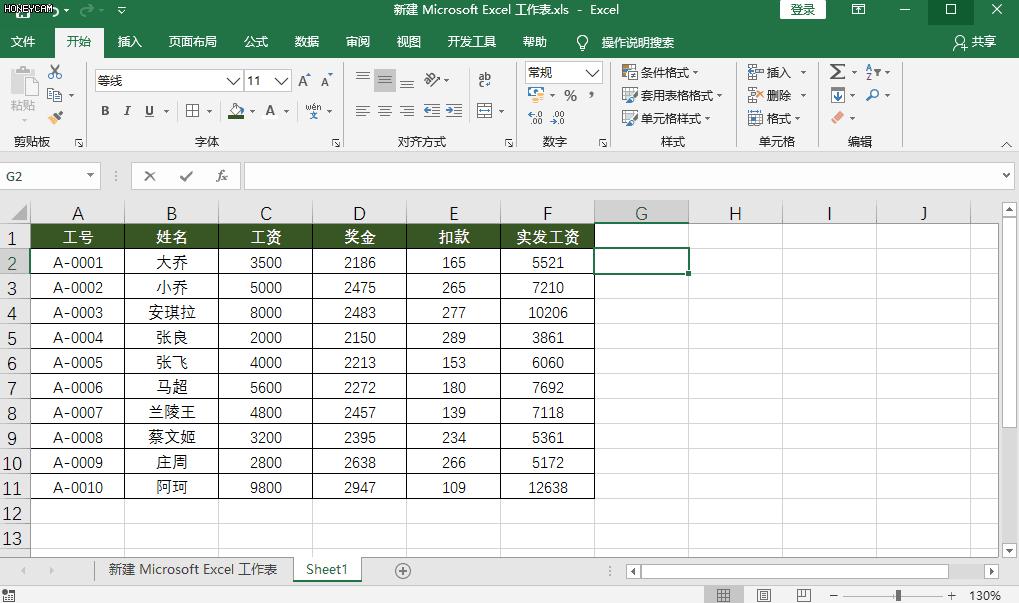Click the Wrap Text icon
Image resolution: width=1019 pixels, height=603 pixels.
[485, 81]
